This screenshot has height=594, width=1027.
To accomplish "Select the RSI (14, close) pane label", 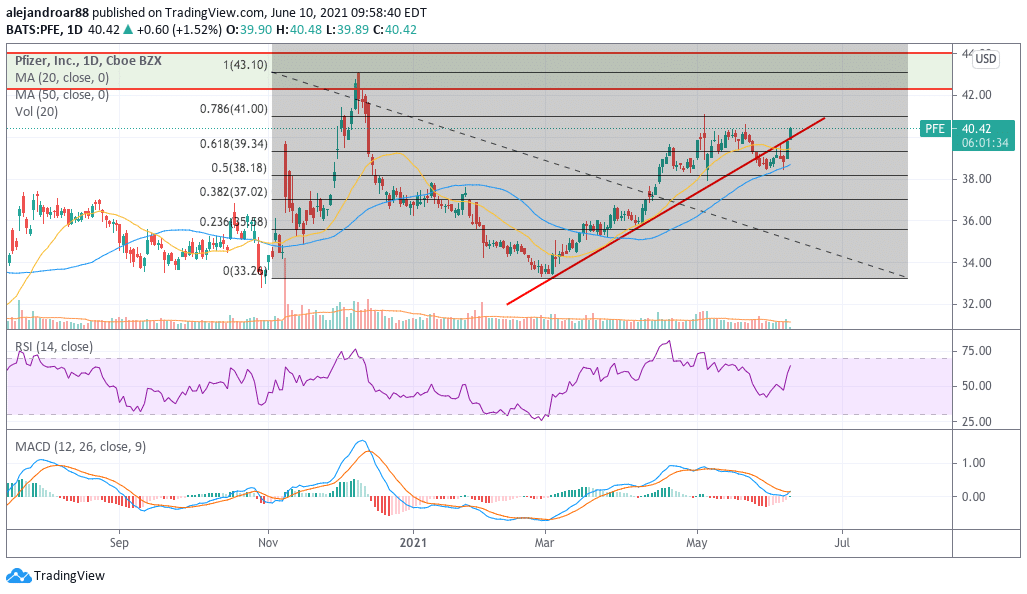I will coord(54,346).
